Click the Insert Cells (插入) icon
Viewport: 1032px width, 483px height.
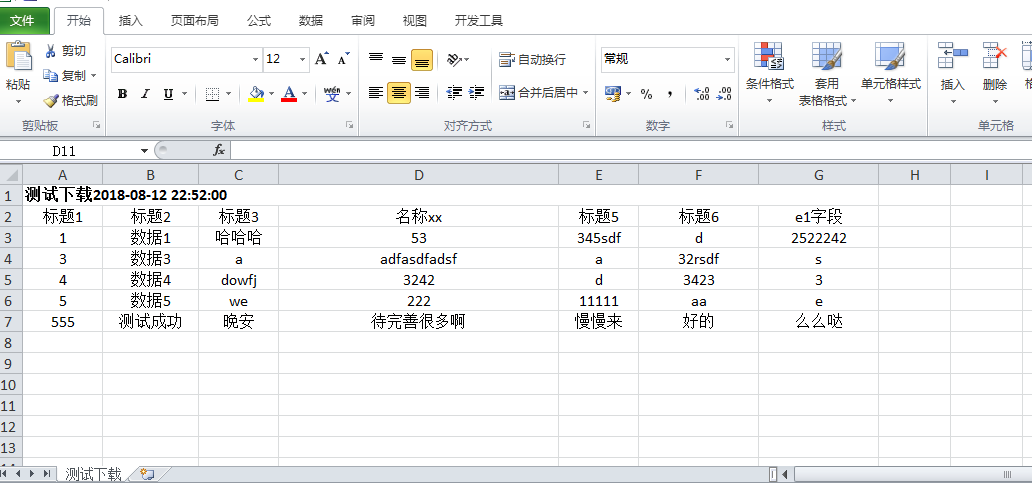point(952,62)
